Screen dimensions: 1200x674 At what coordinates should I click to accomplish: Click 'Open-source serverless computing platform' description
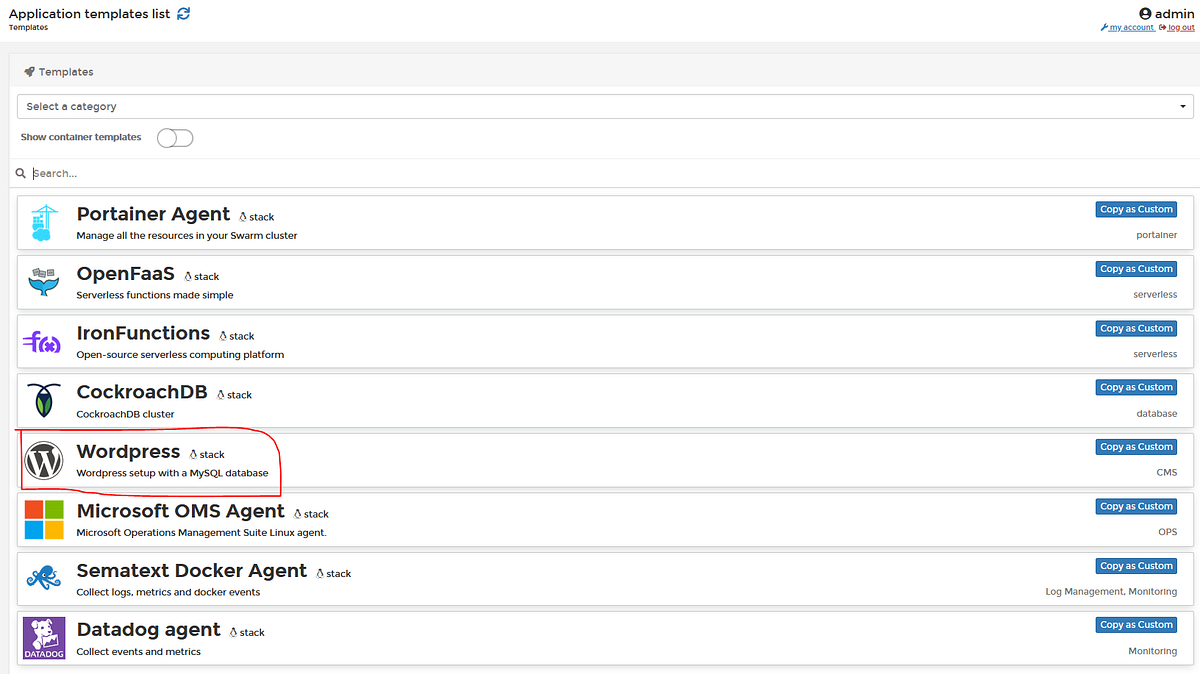click(x=180, y=355)
